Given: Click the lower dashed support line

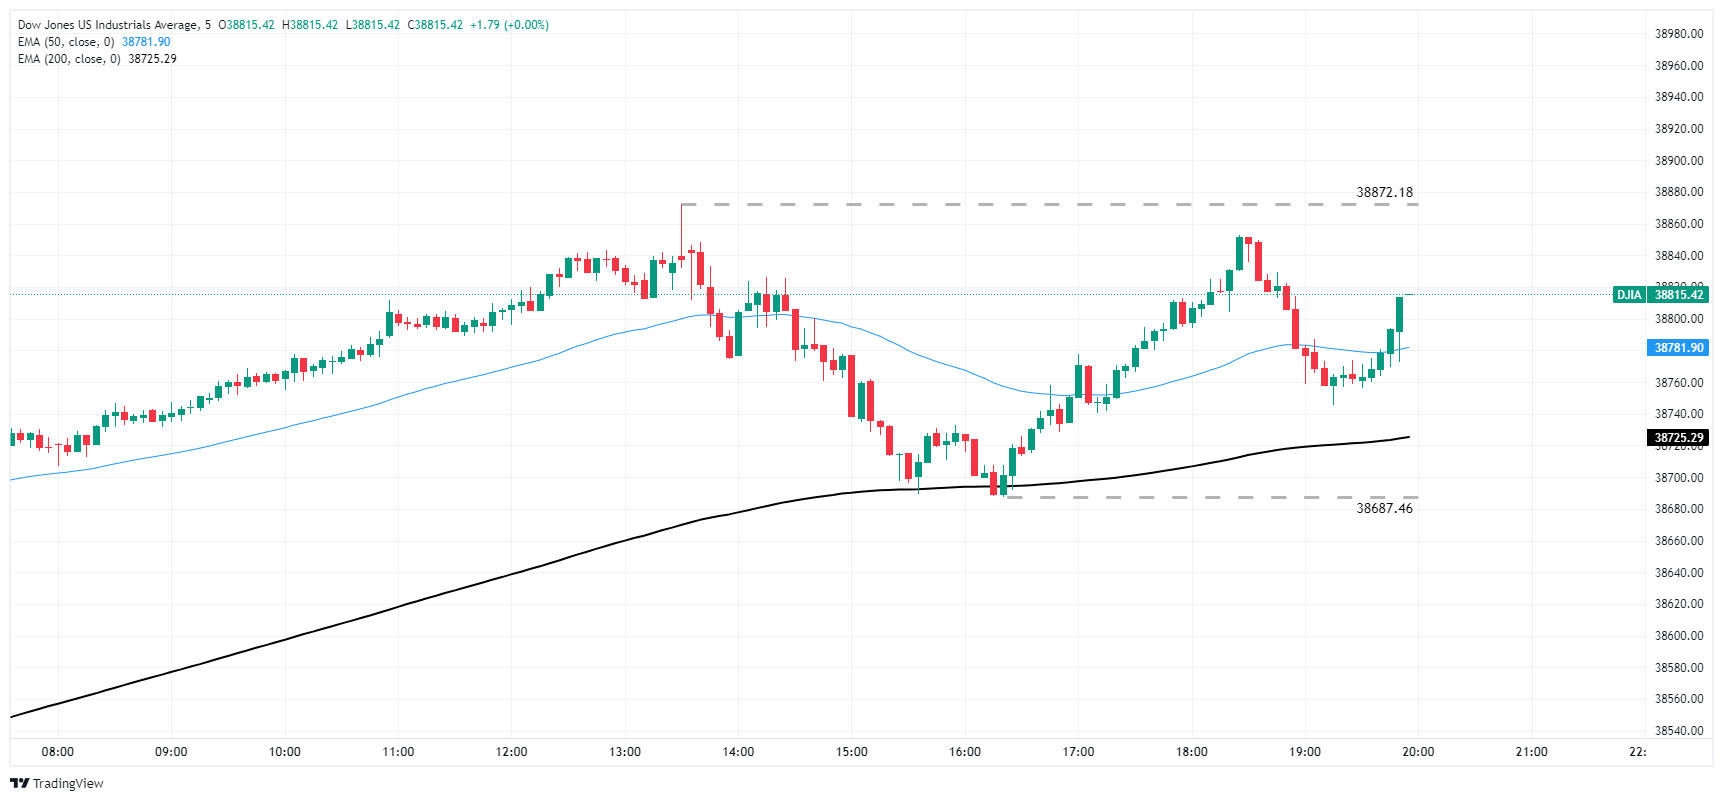Looking at the screenshot, I should click(1212, 497).
